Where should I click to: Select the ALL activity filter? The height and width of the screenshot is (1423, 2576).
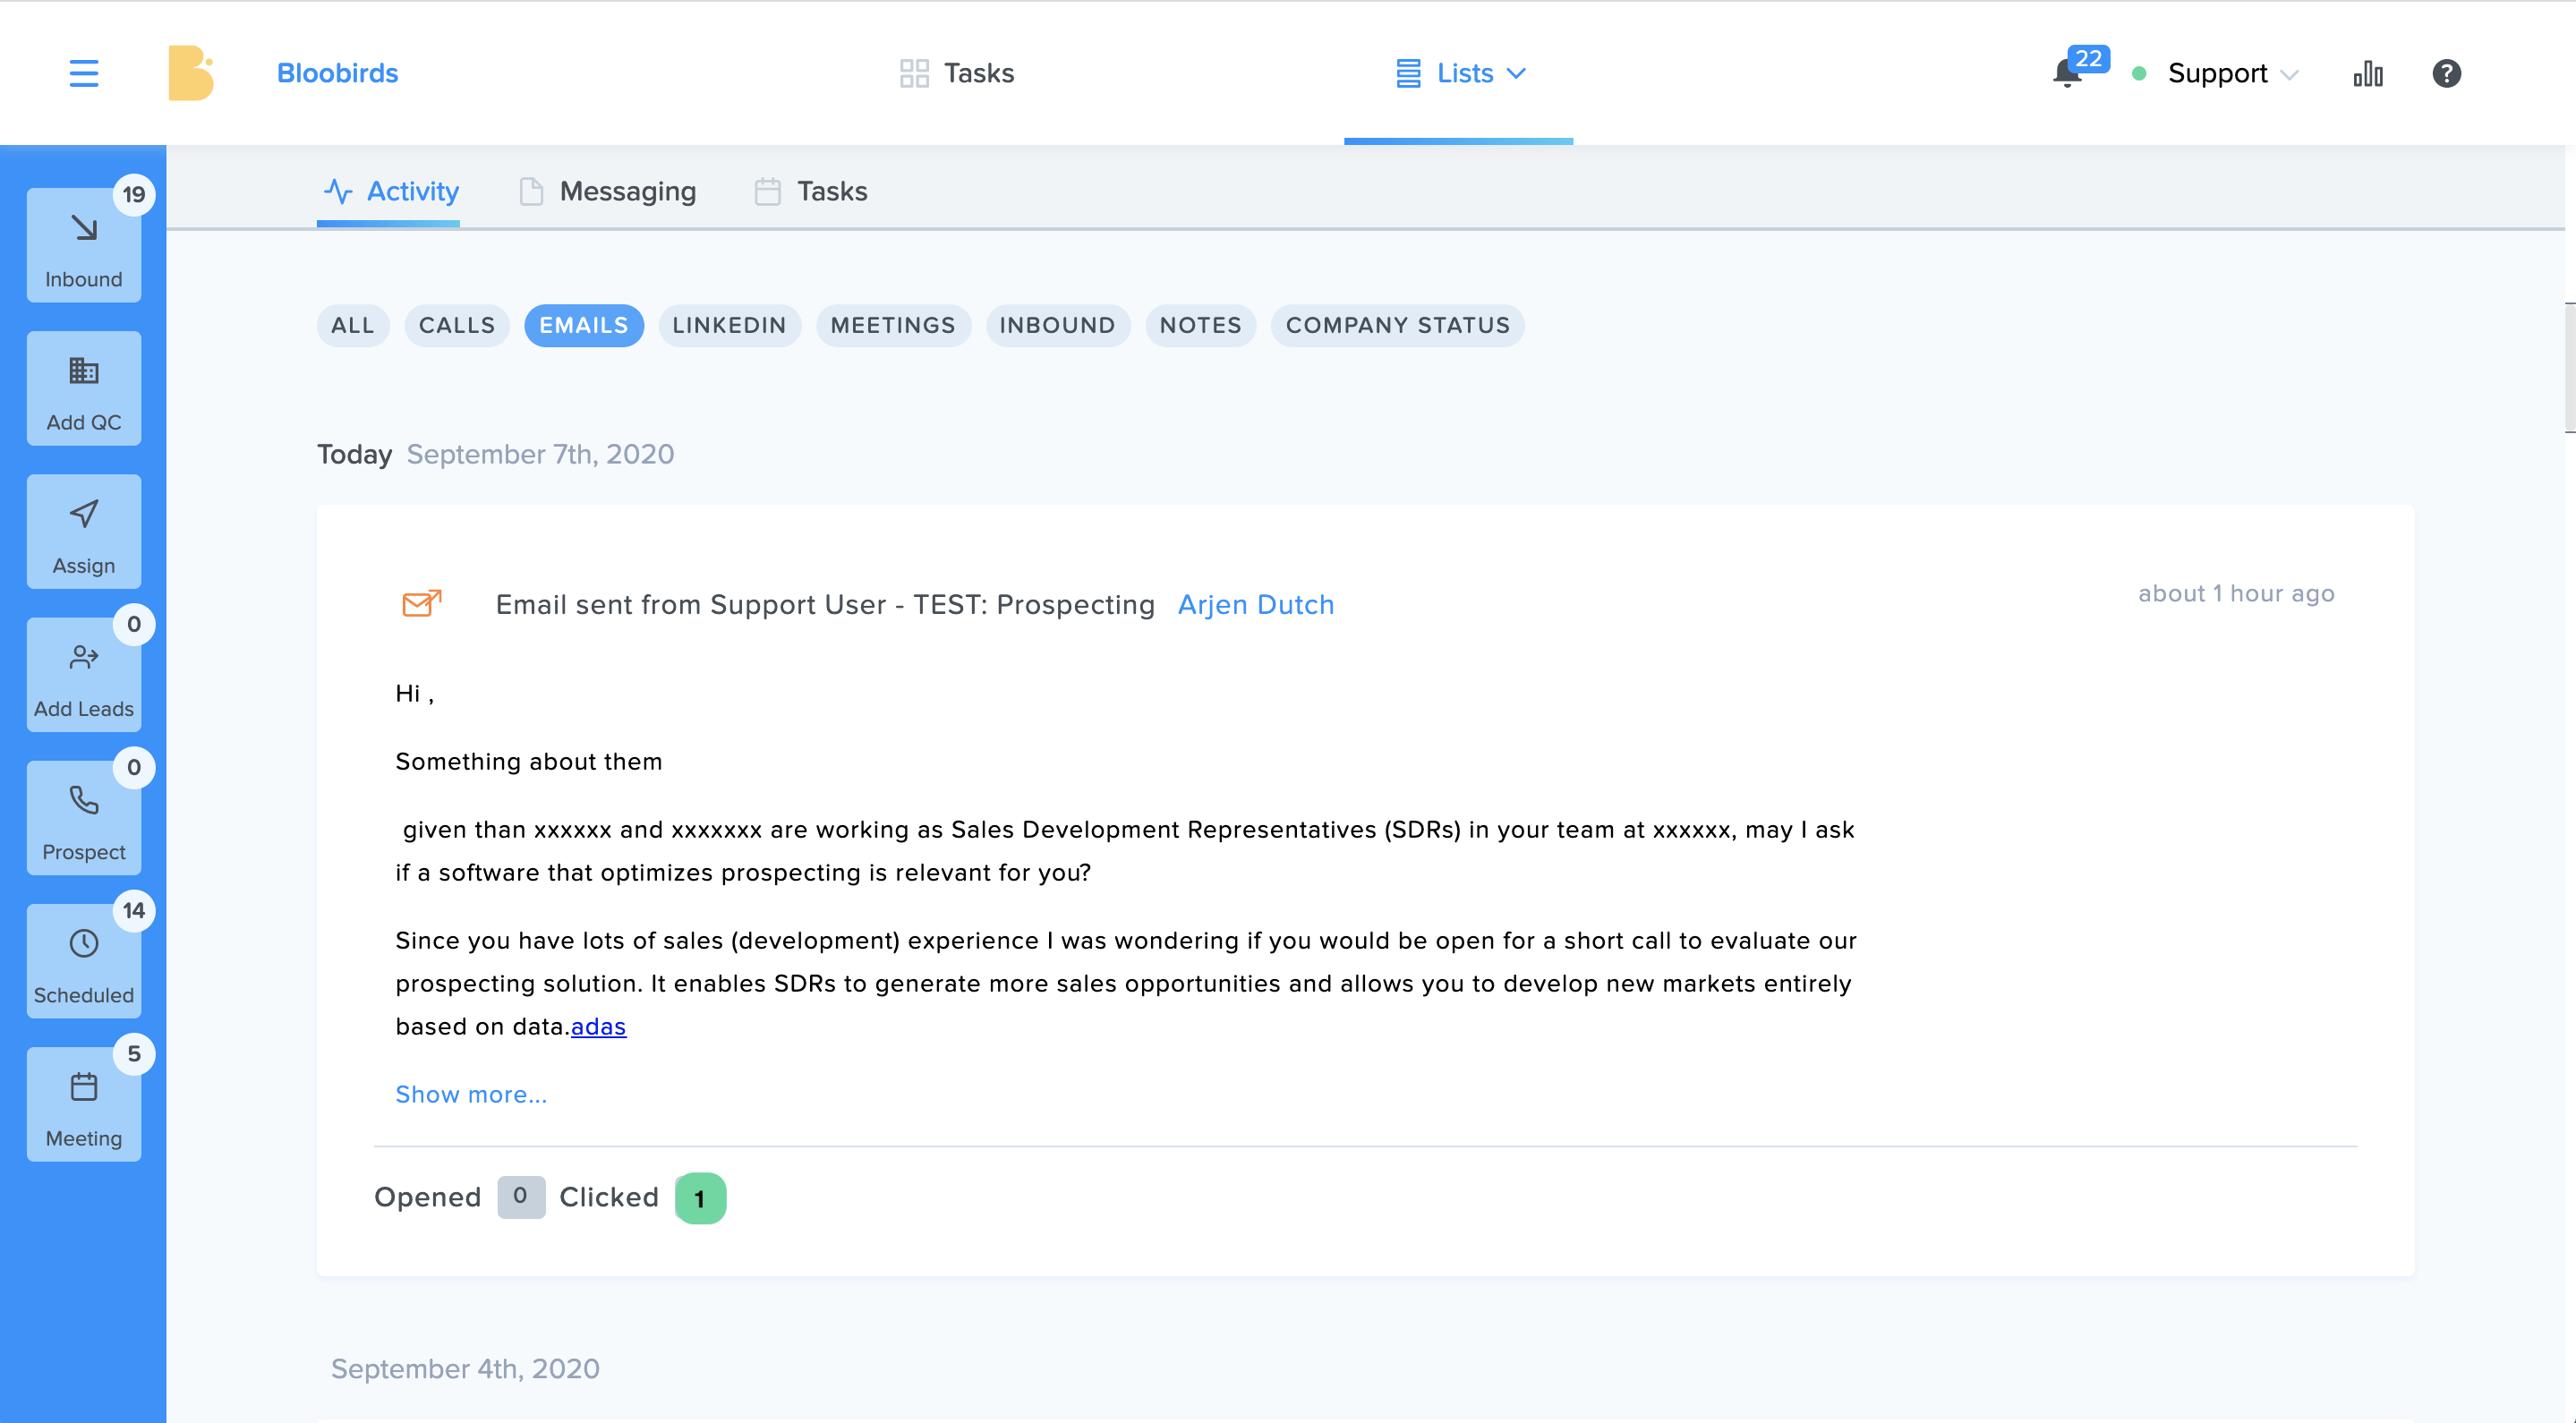point(353,325)
